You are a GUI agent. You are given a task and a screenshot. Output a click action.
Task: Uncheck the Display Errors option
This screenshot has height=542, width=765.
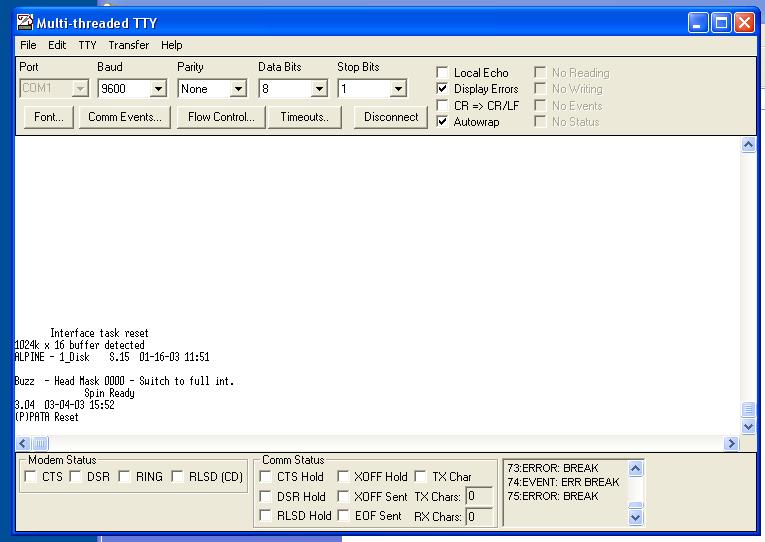pos(443,89)
